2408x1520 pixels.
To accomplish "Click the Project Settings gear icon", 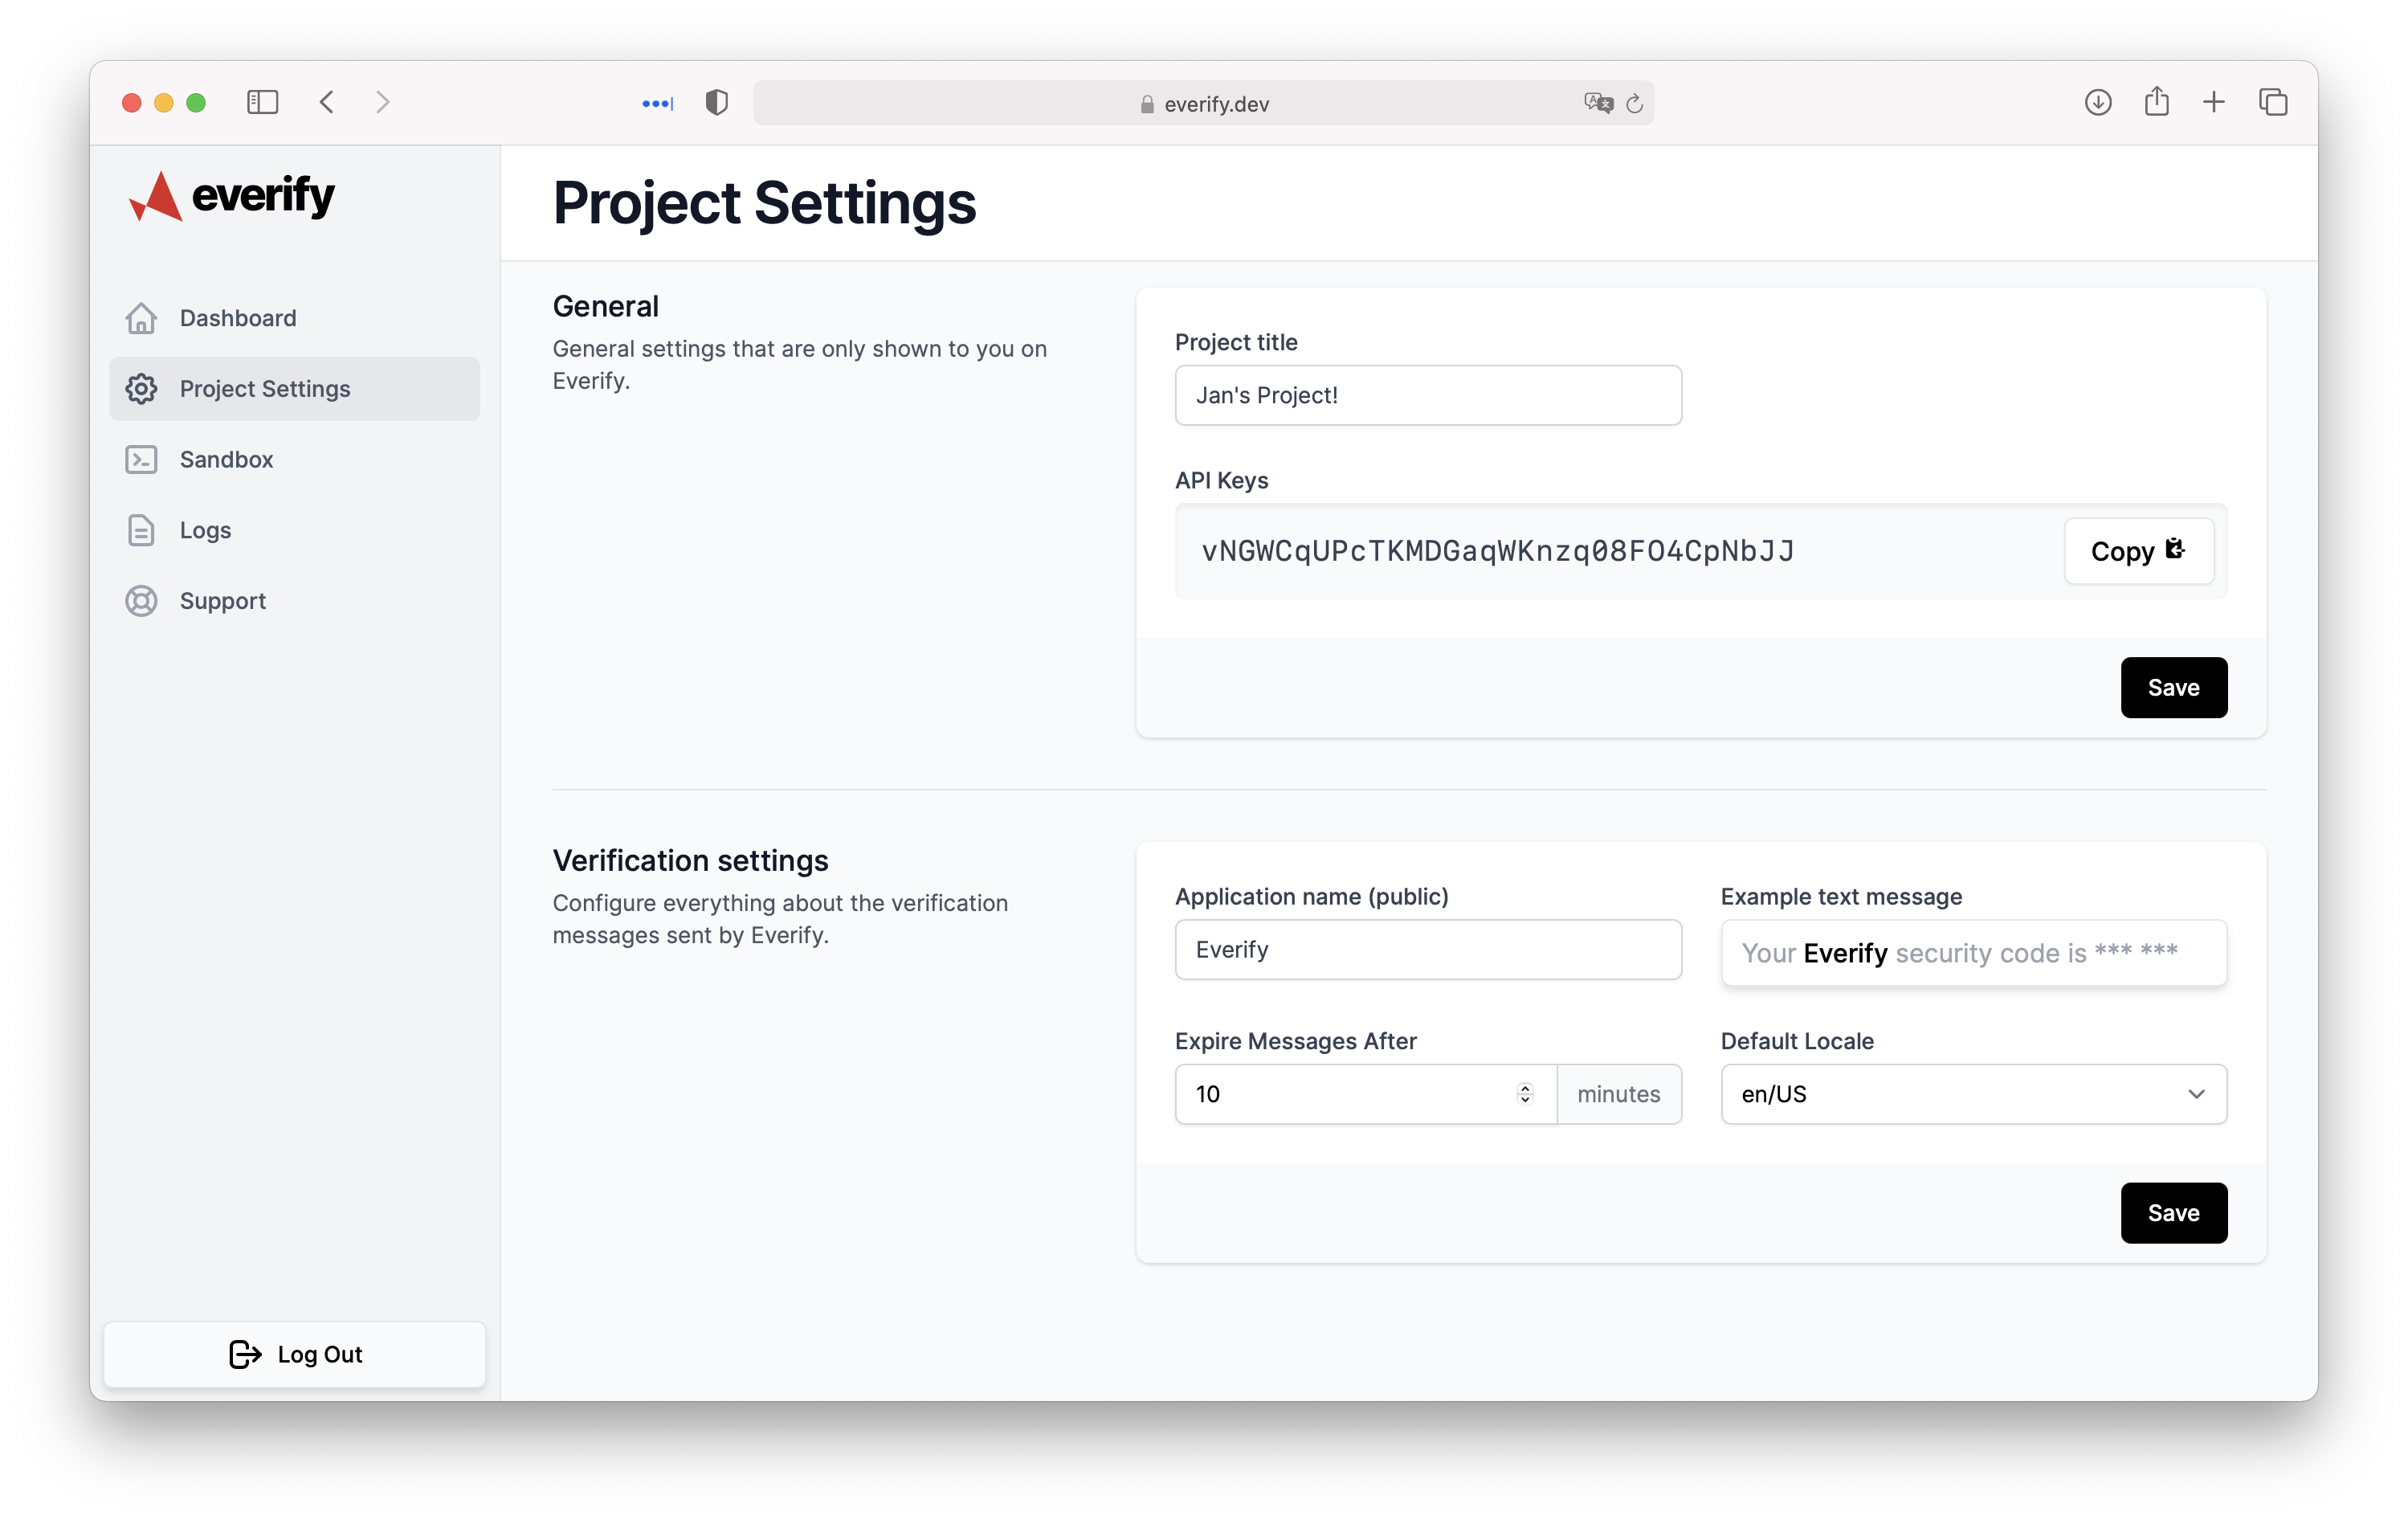I will 141,388.
